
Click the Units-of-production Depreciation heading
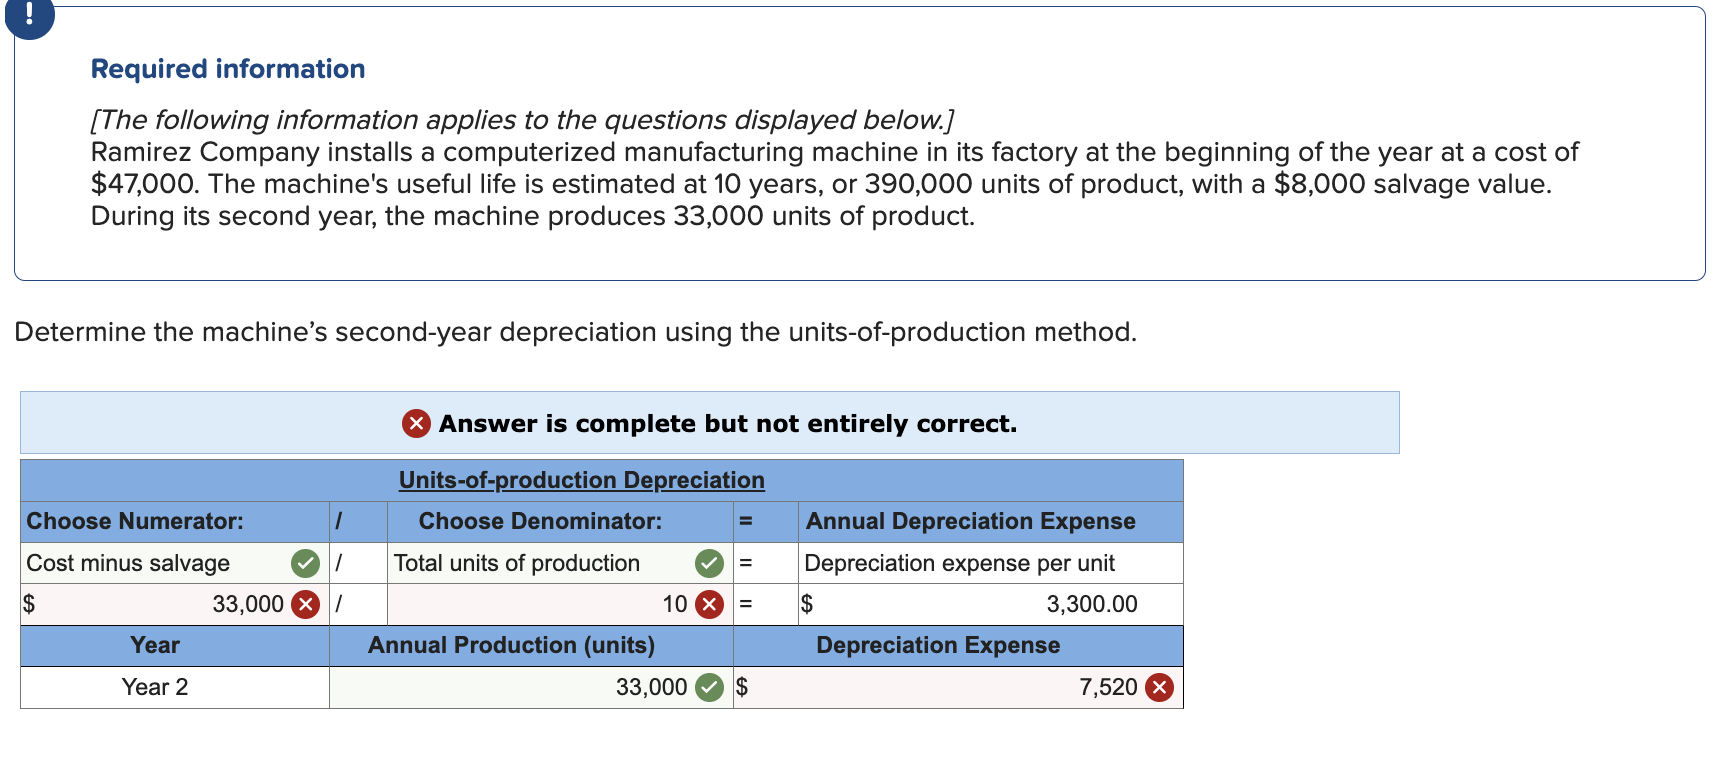pyautogui.click(x=582, y=480)
